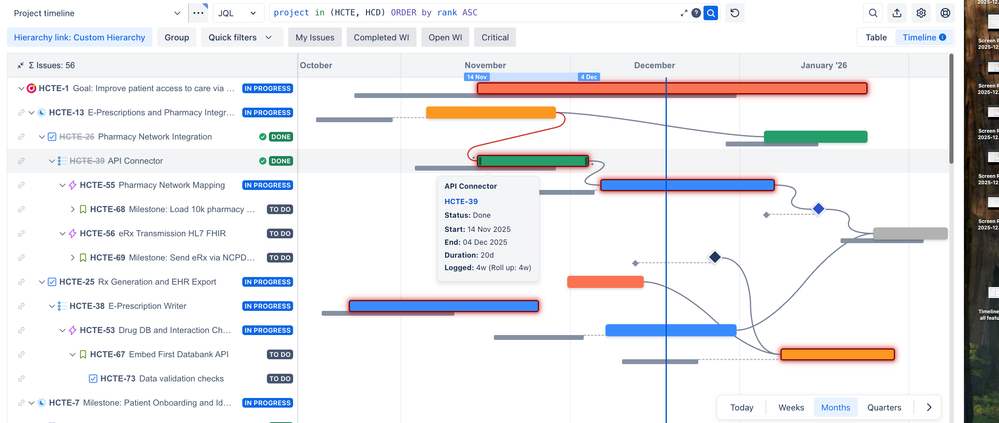Collapse HCTE-39 API Connector row
This screenshot has height=423, width=999.
point(52,161)
